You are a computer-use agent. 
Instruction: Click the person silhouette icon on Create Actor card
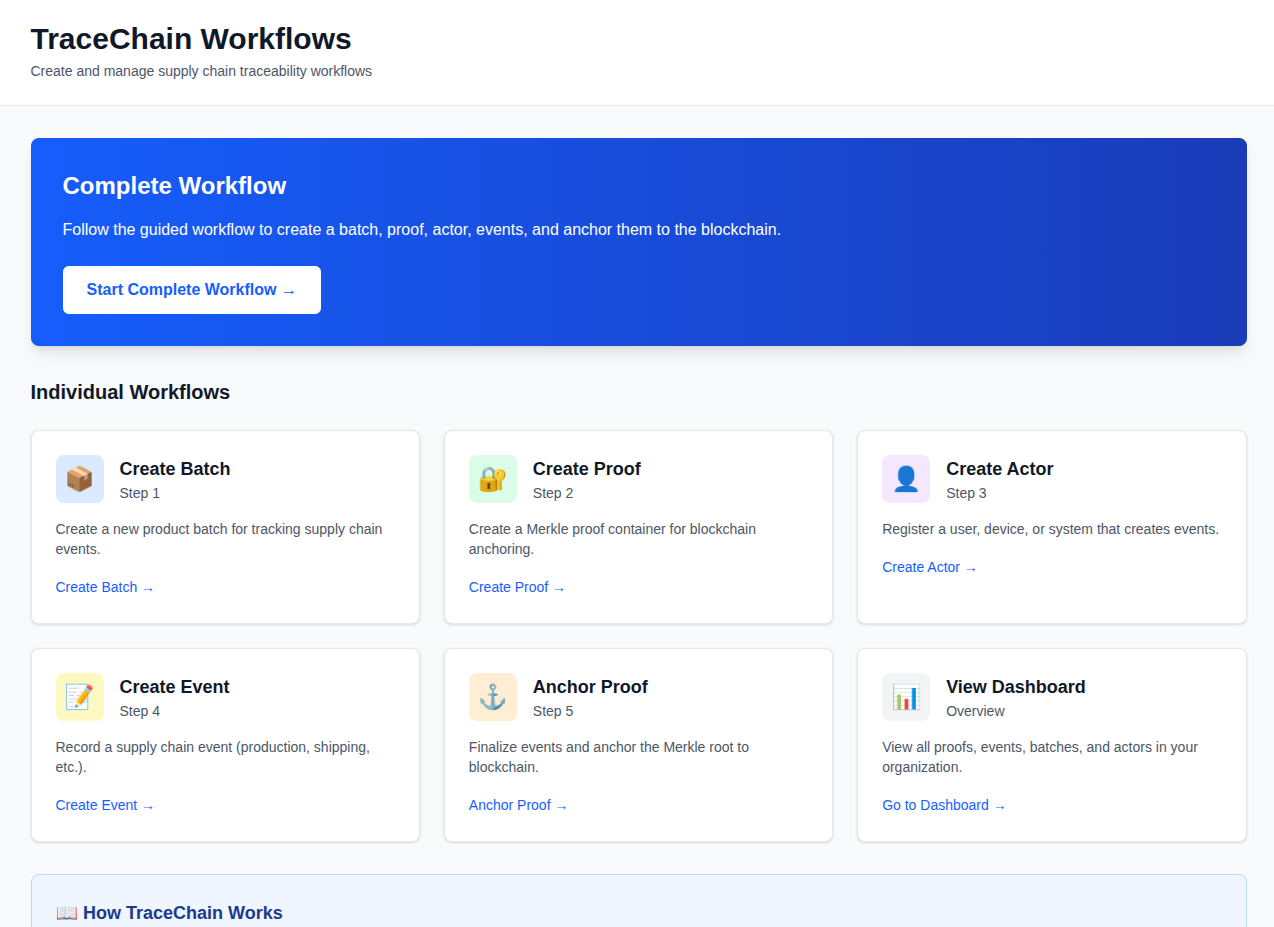[x=906, y=479]
